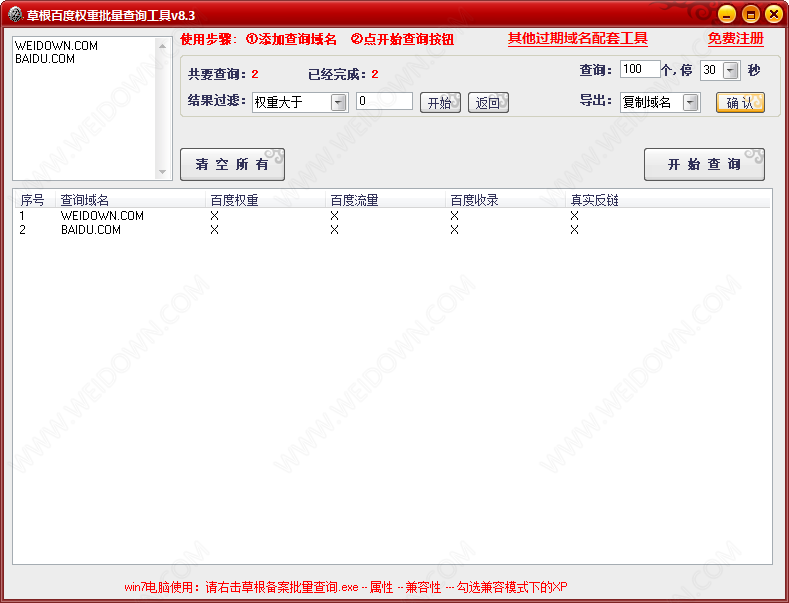Open the 免费注册 link

(736, 39)
